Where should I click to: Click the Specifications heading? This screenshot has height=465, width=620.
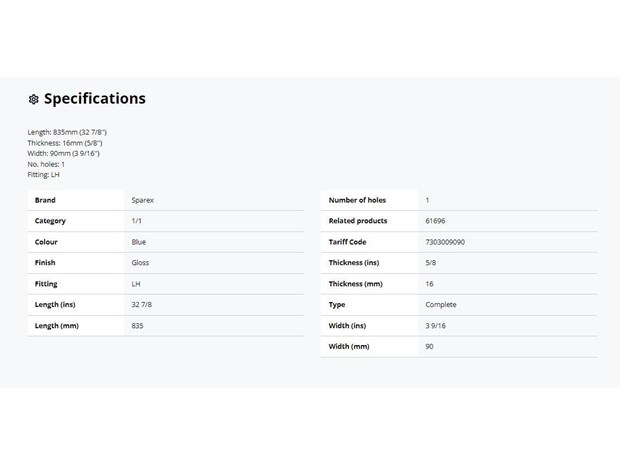coord(95,99)
